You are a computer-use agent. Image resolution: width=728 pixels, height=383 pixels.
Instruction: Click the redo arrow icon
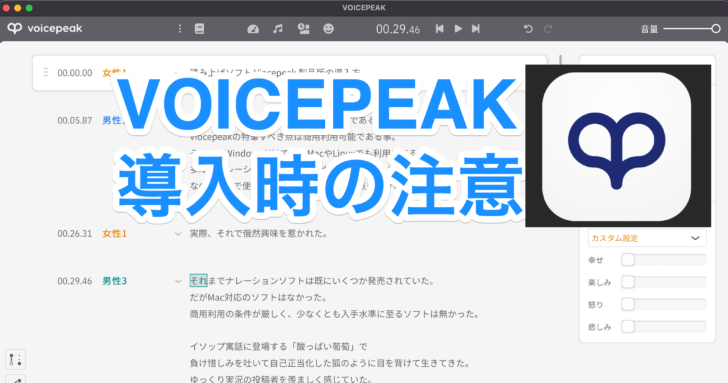(x=548, y=29)
